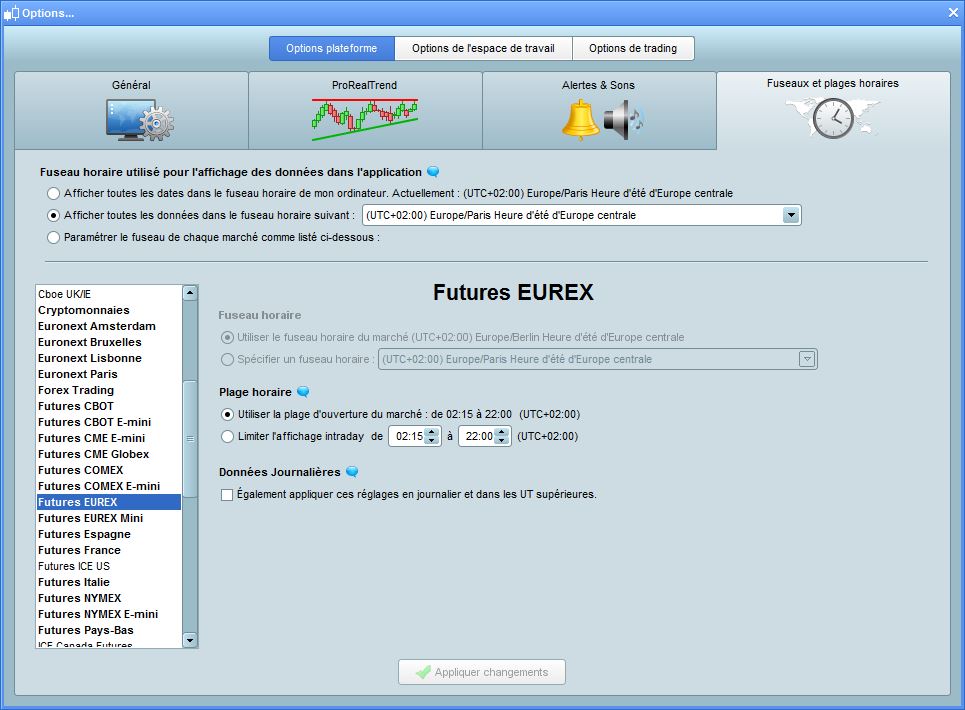Select 'Limiter l'affichage intraday' radio

227,436
